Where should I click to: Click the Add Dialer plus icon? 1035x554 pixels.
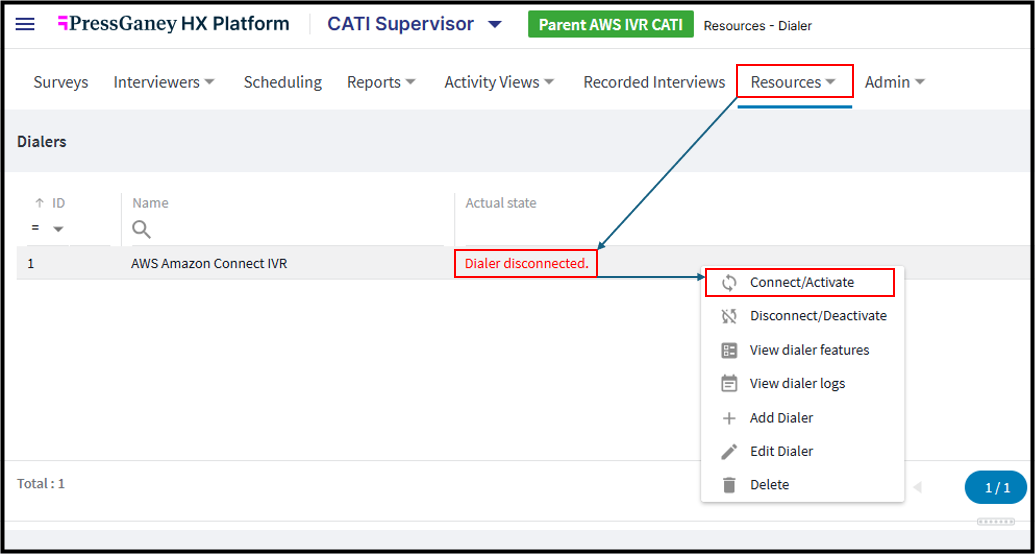click(729, 418)
